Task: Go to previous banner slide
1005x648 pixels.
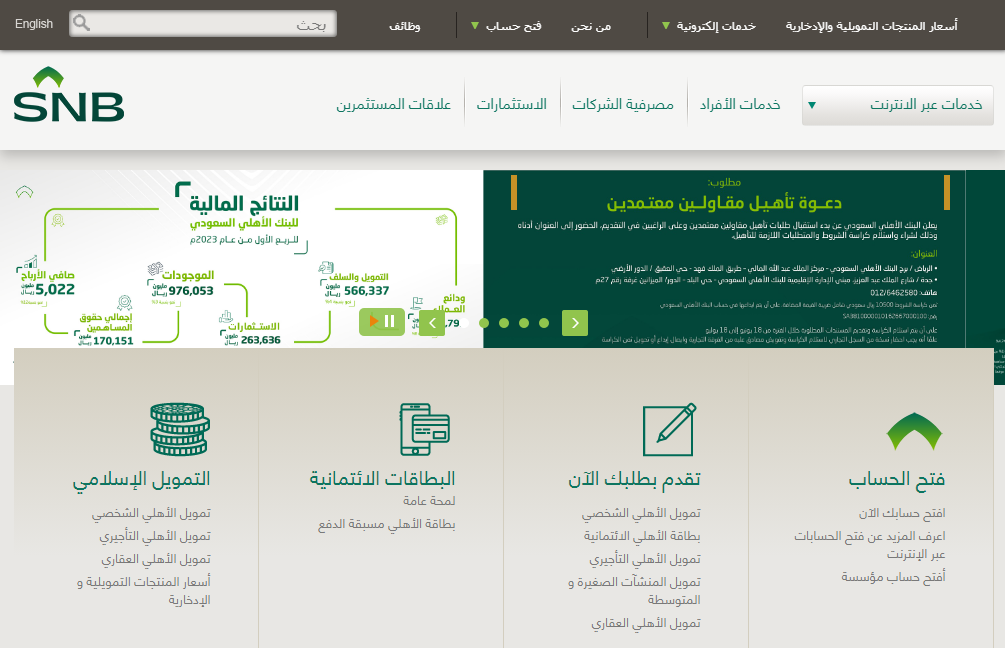Action: 432,323
